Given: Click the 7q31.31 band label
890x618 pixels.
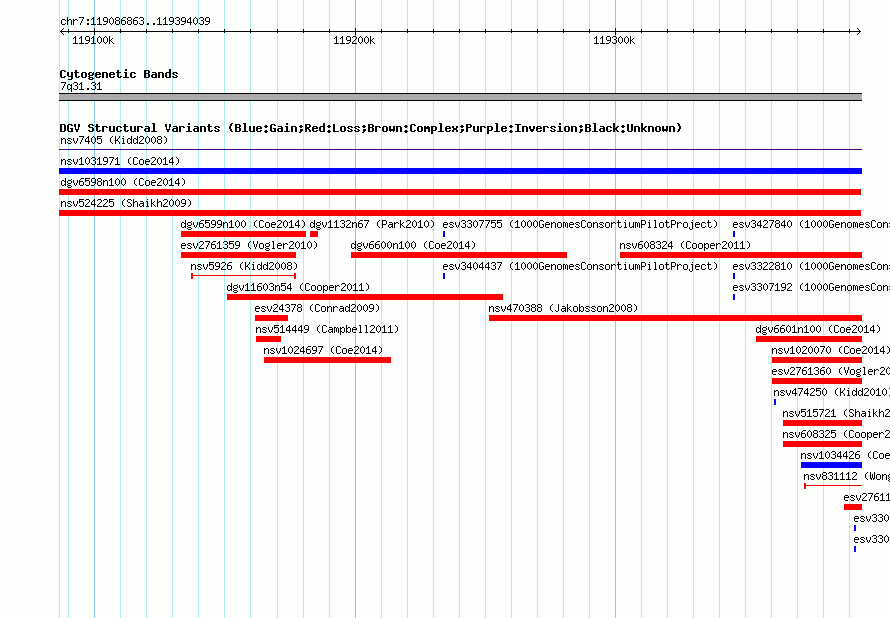Looking at the screenshot, I should pos(81,86).
